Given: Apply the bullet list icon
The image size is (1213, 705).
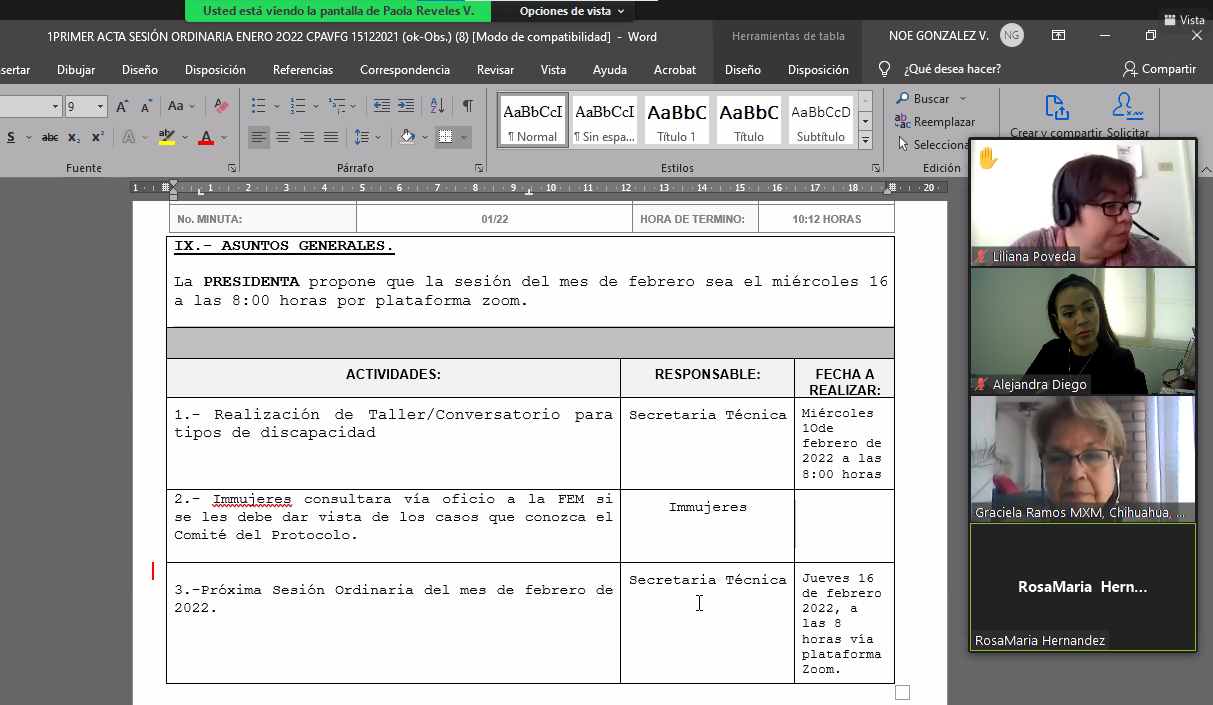Looking at the screenshot, I should coord(258,106).
